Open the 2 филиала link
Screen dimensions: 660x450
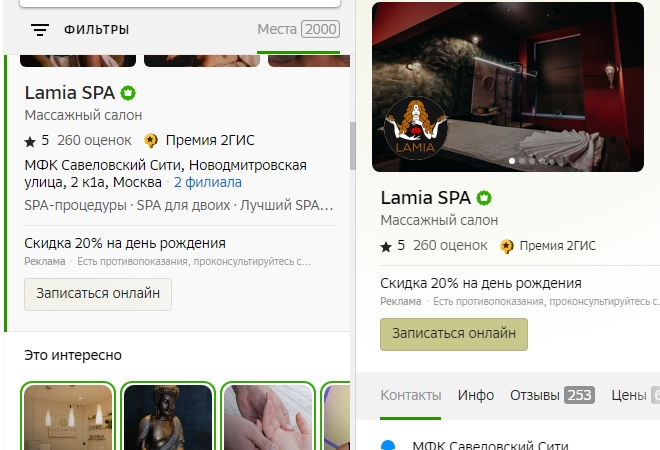tap(208, 183)
